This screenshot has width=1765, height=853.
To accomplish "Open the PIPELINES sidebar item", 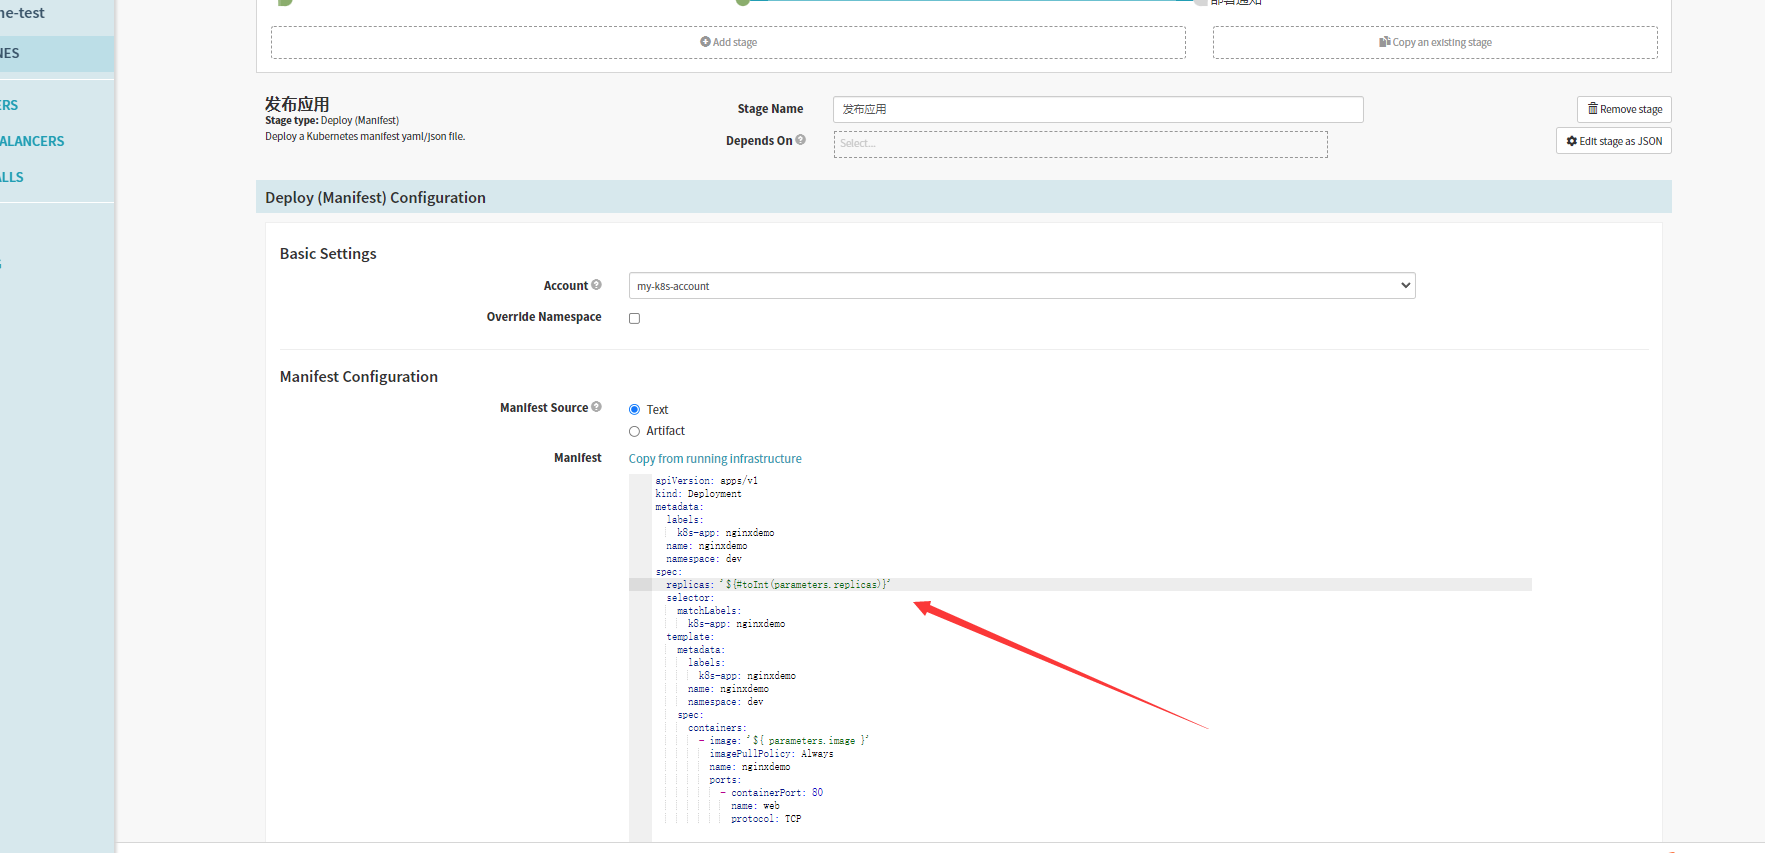I will [57, 54].
